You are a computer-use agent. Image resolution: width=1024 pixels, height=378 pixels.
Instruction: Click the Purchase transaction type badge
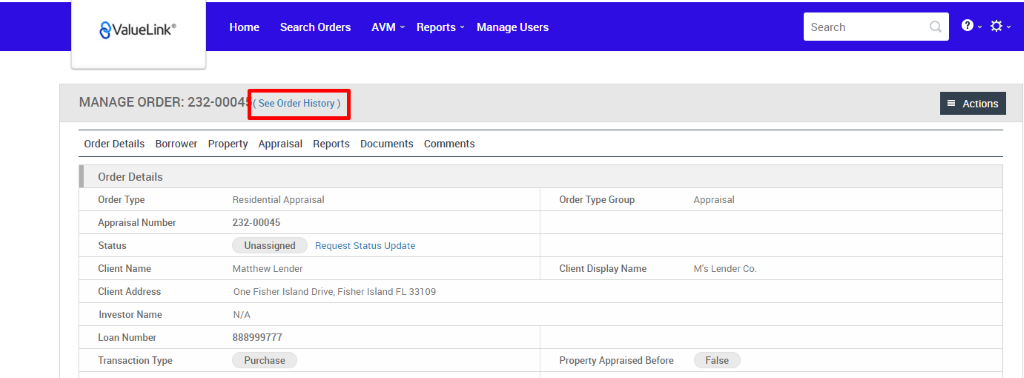point(264,360)
